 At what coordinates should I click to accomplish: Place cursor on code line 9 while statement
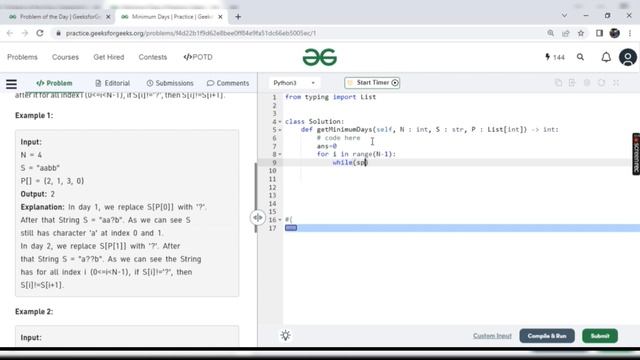click(350, 162)
